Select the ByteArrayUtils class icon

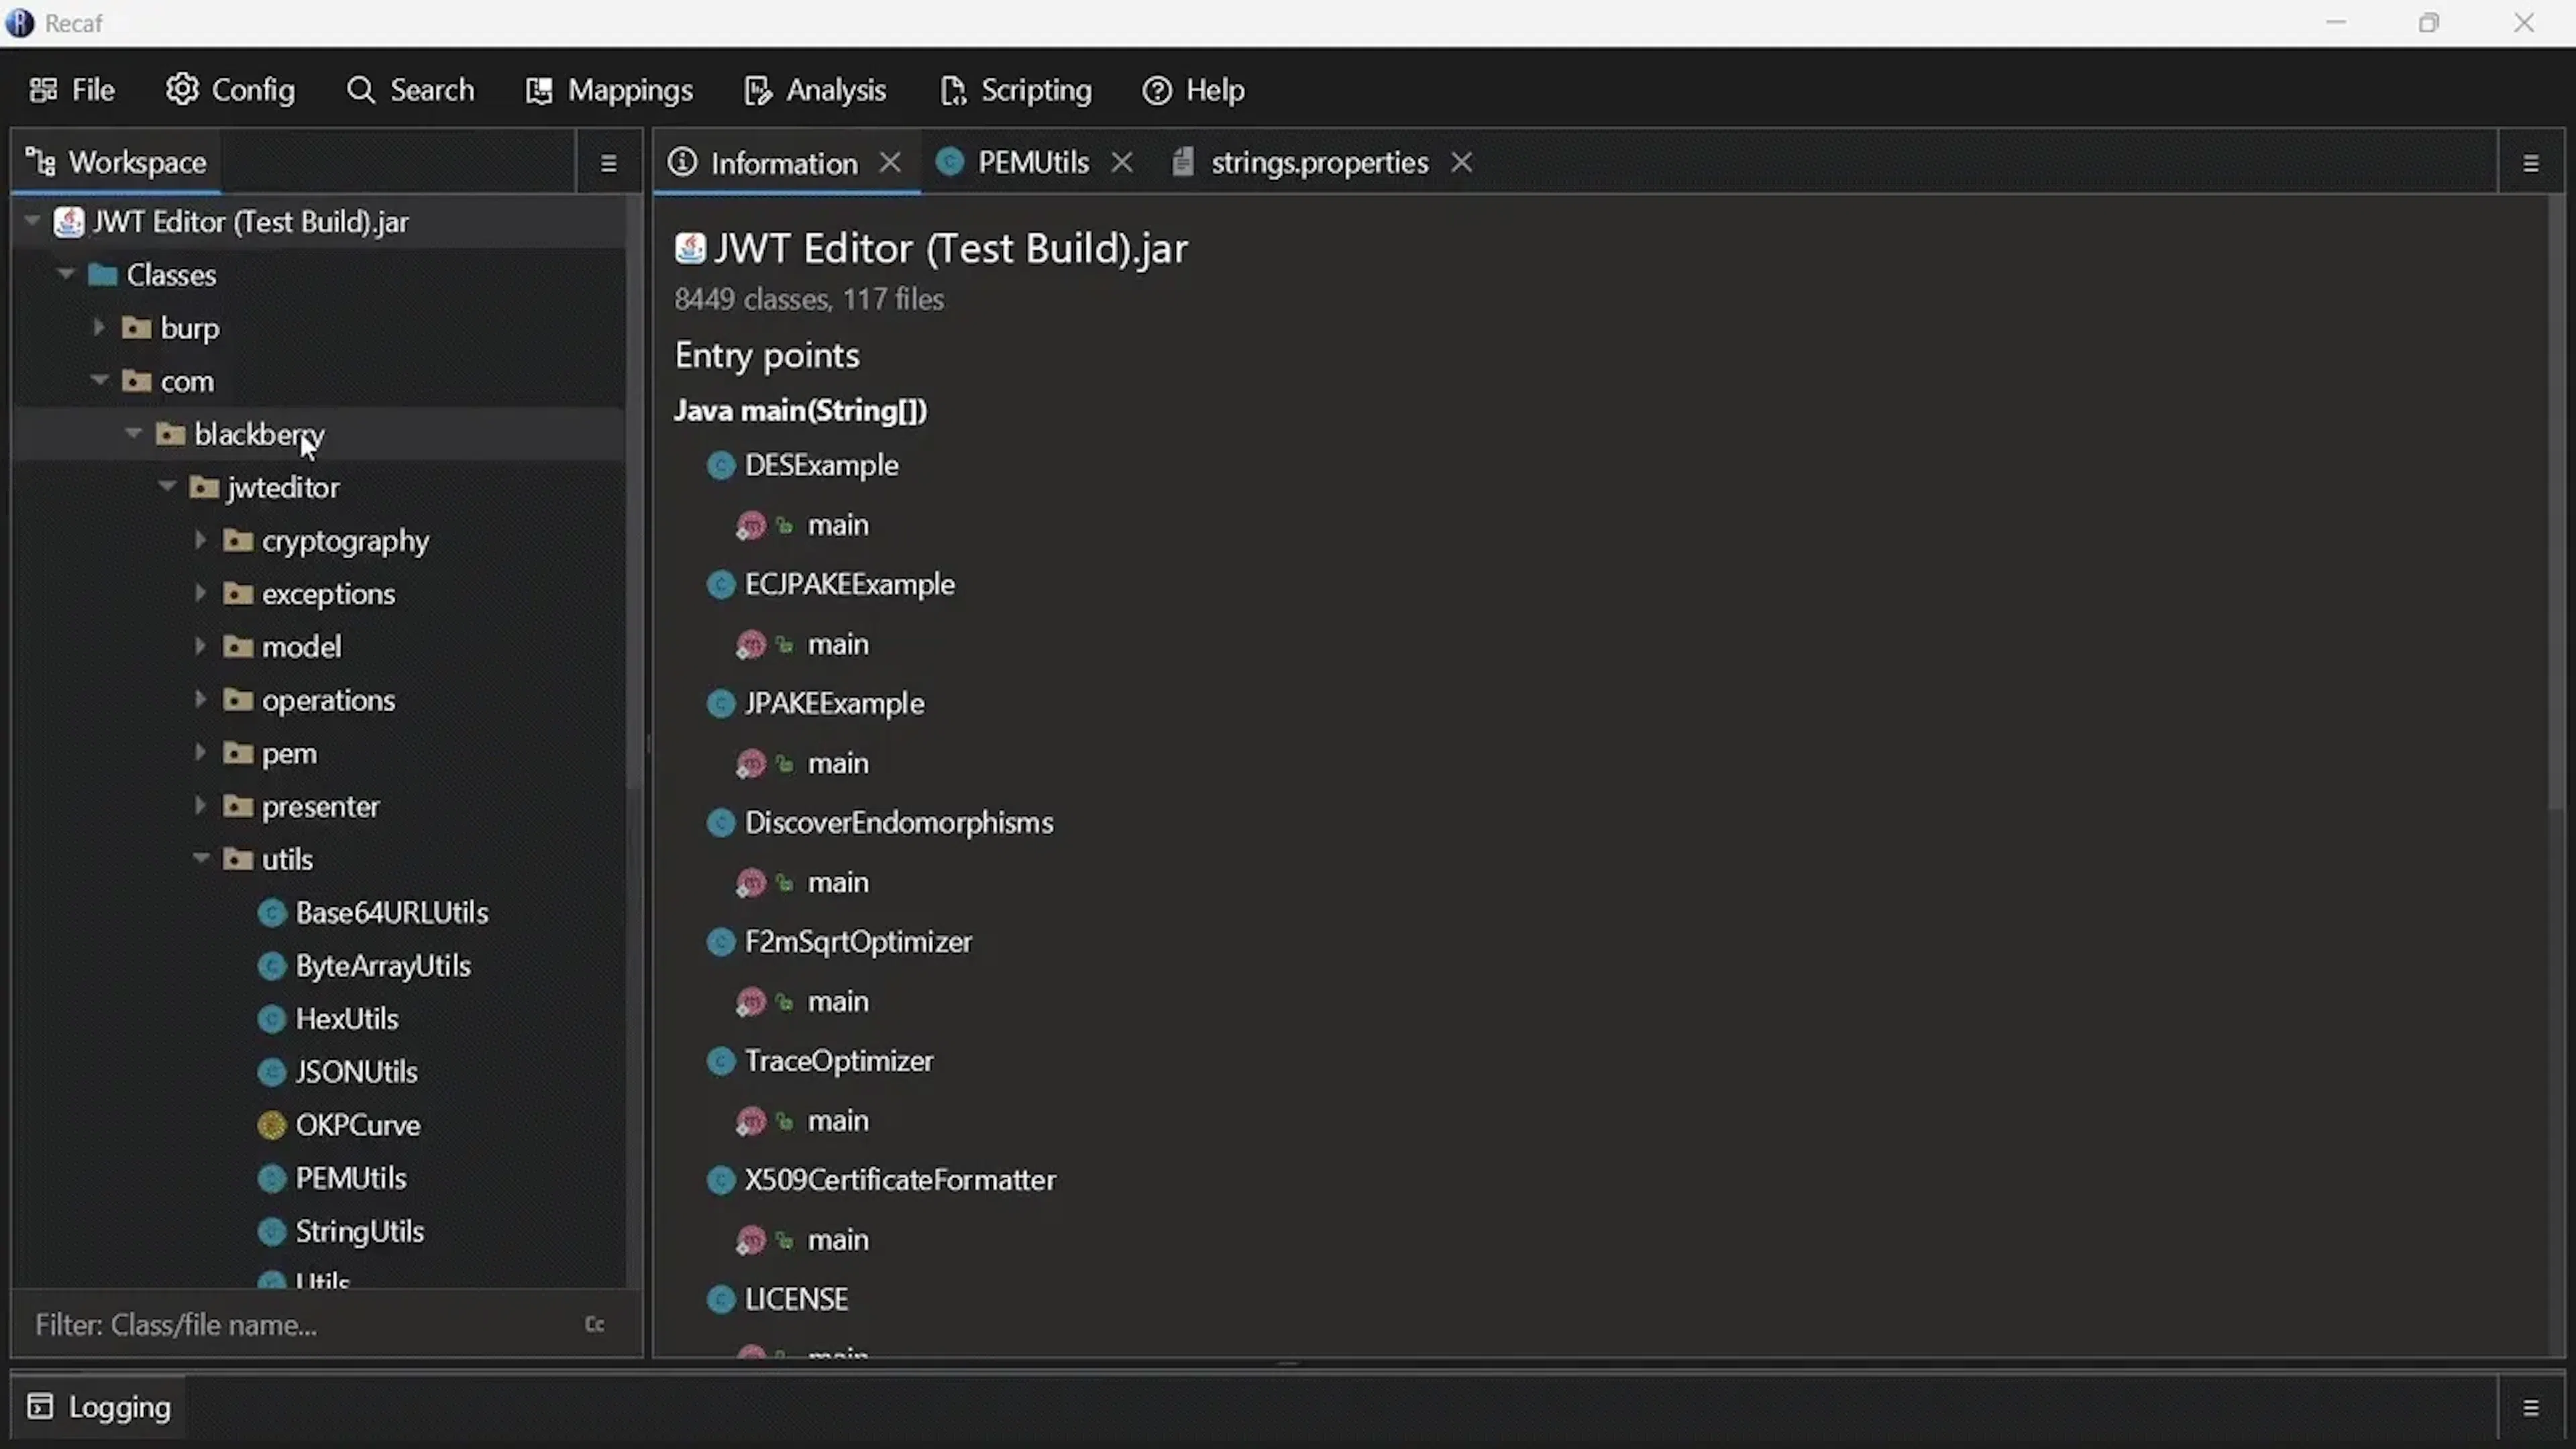click(271, 966)
